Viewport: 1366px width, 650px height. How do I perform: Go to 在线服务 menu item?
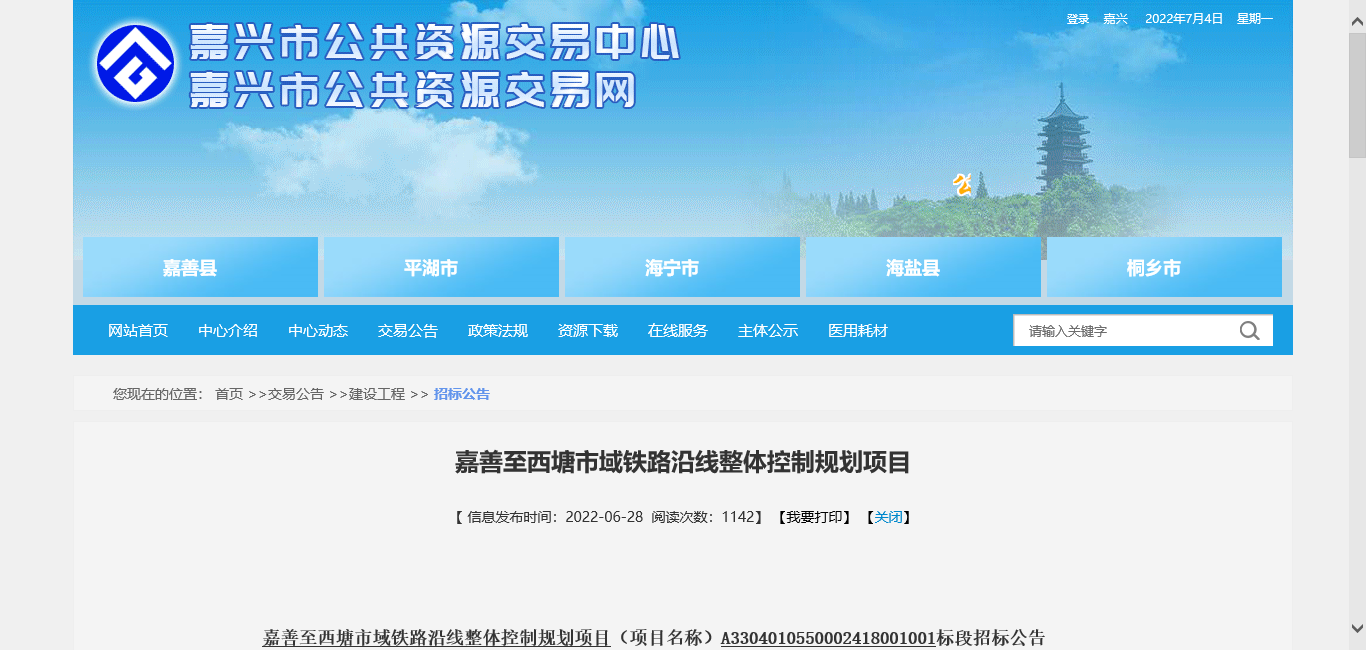[678, 331]
